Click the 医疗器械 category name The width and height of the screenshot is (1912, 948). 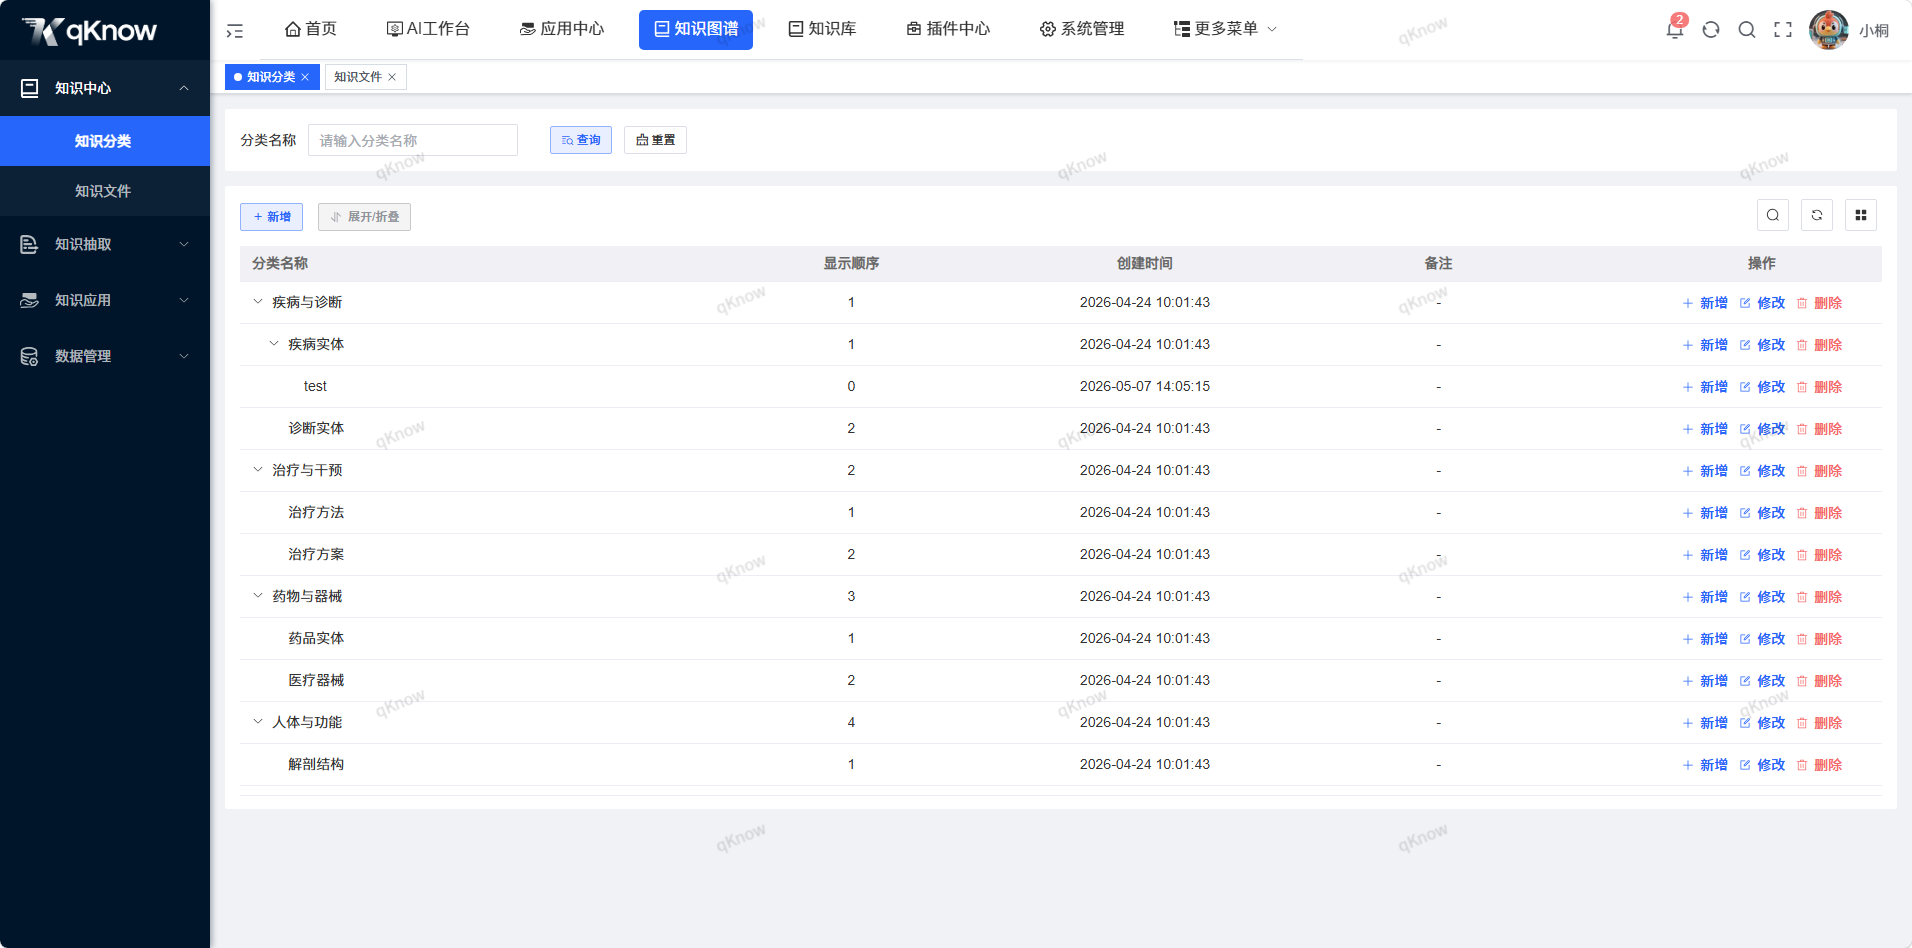point(316,680)
